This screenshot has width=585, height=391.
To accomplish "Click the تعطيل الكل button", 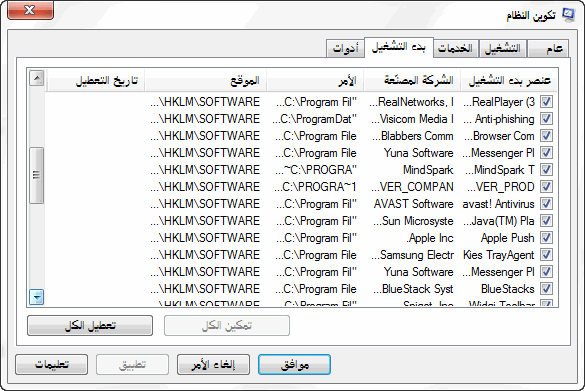I will 90,326.
